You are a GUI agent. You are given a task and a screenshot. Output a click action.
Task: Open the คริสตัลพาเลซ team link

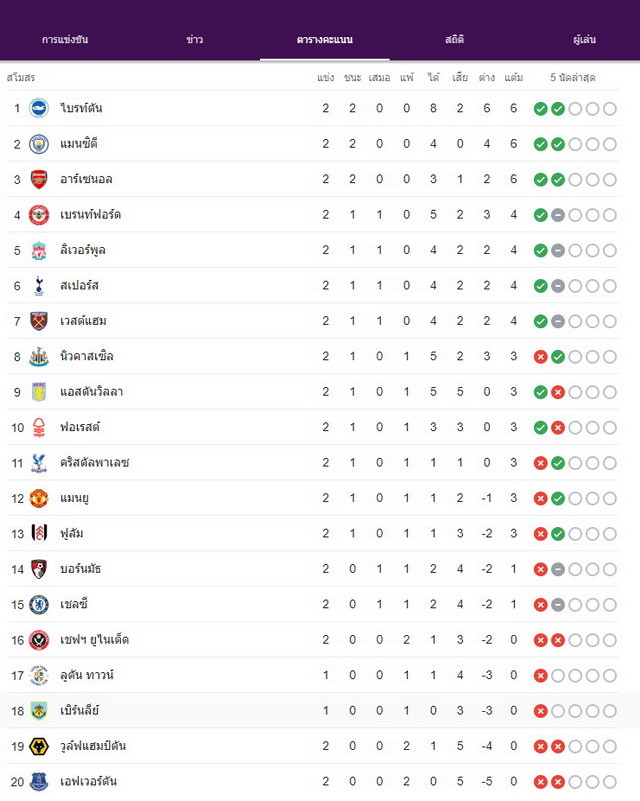click(94, 463)
